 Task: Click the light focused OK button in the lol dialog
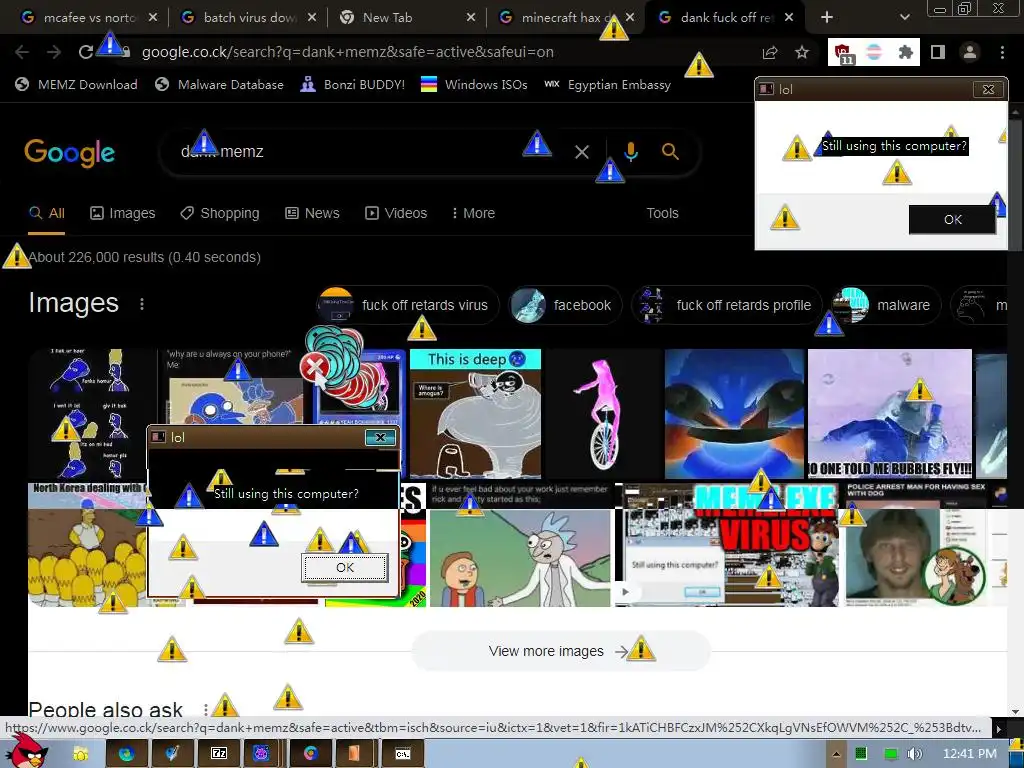pos(345,568)
